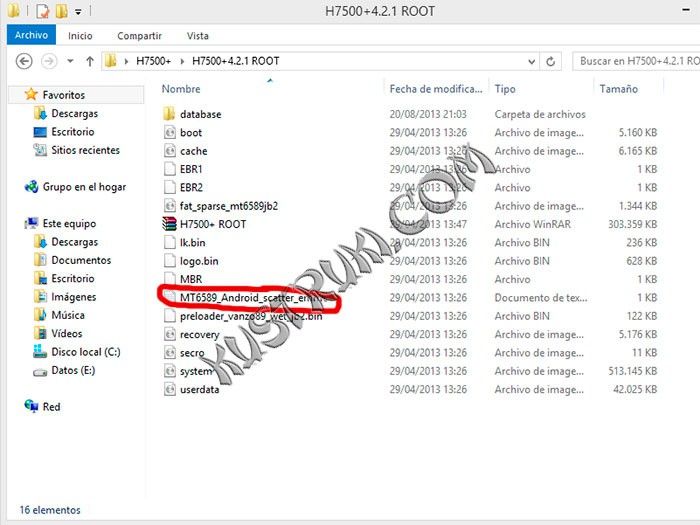Select the secro image file icon
This screenshot has width=700, height=525.
pos(170,352)
